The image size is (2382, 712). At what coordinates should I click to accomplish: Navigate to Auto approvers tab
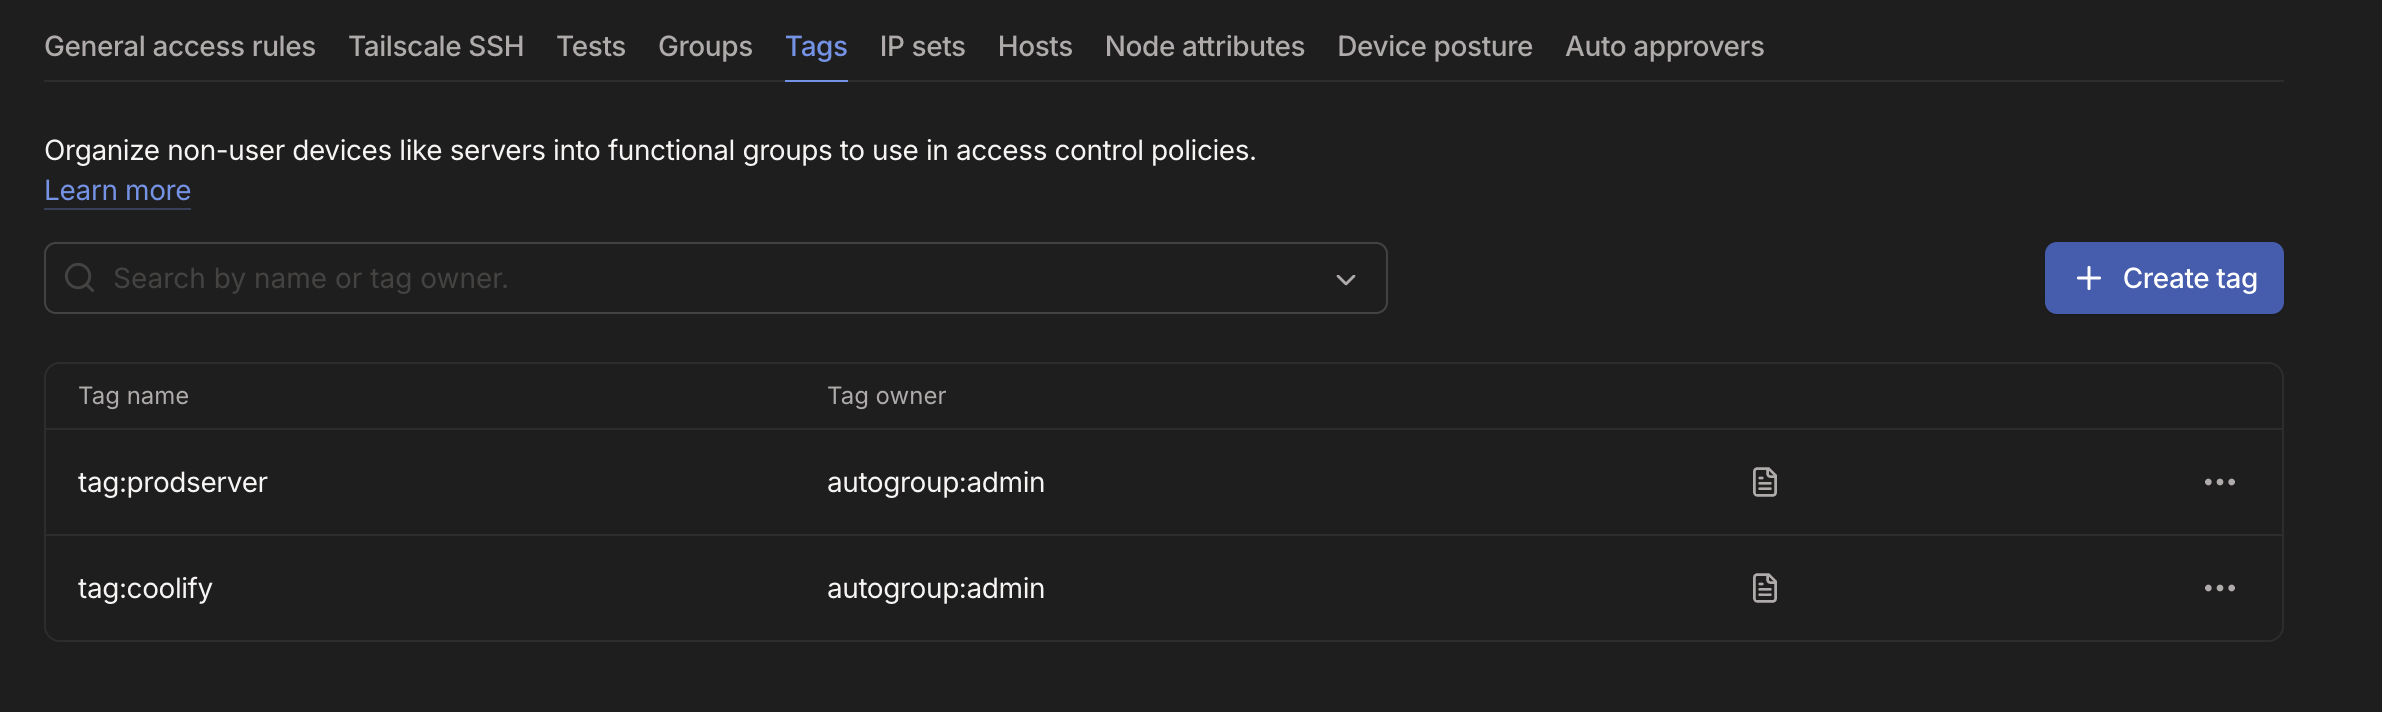point(1664,46)
